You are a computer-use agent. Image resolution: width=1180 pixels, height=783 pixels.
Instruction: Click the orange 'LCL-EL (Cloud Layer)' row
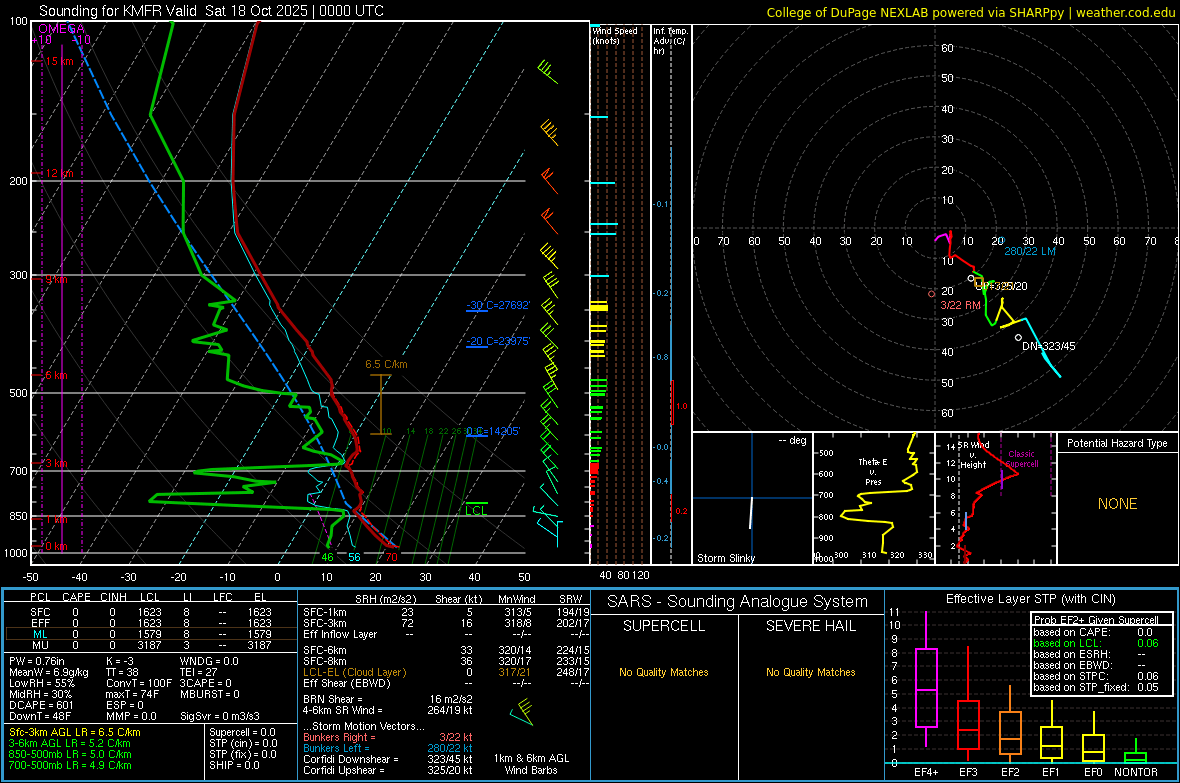446,672
